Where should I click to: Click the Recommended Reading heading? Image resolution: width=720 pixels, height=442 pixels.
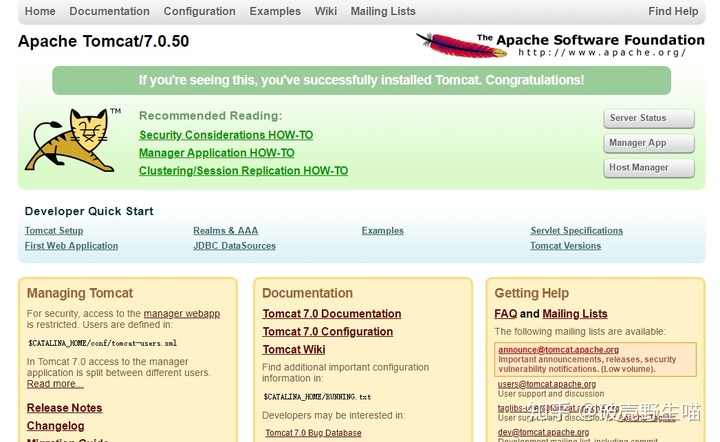pyautogui.click(x=211, y=116)
